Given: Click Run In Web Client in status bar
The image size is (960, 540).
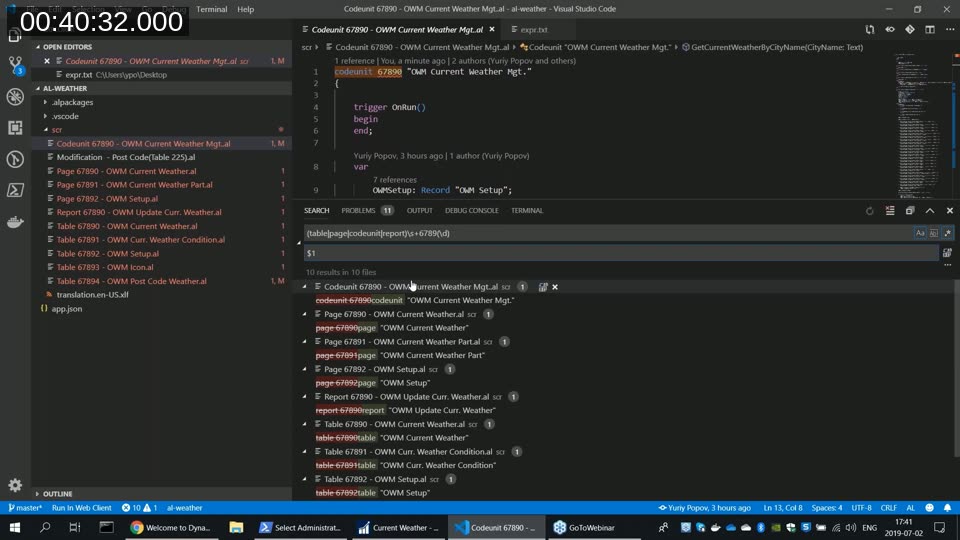Looking at the screenshot, I should coord(81,508).
